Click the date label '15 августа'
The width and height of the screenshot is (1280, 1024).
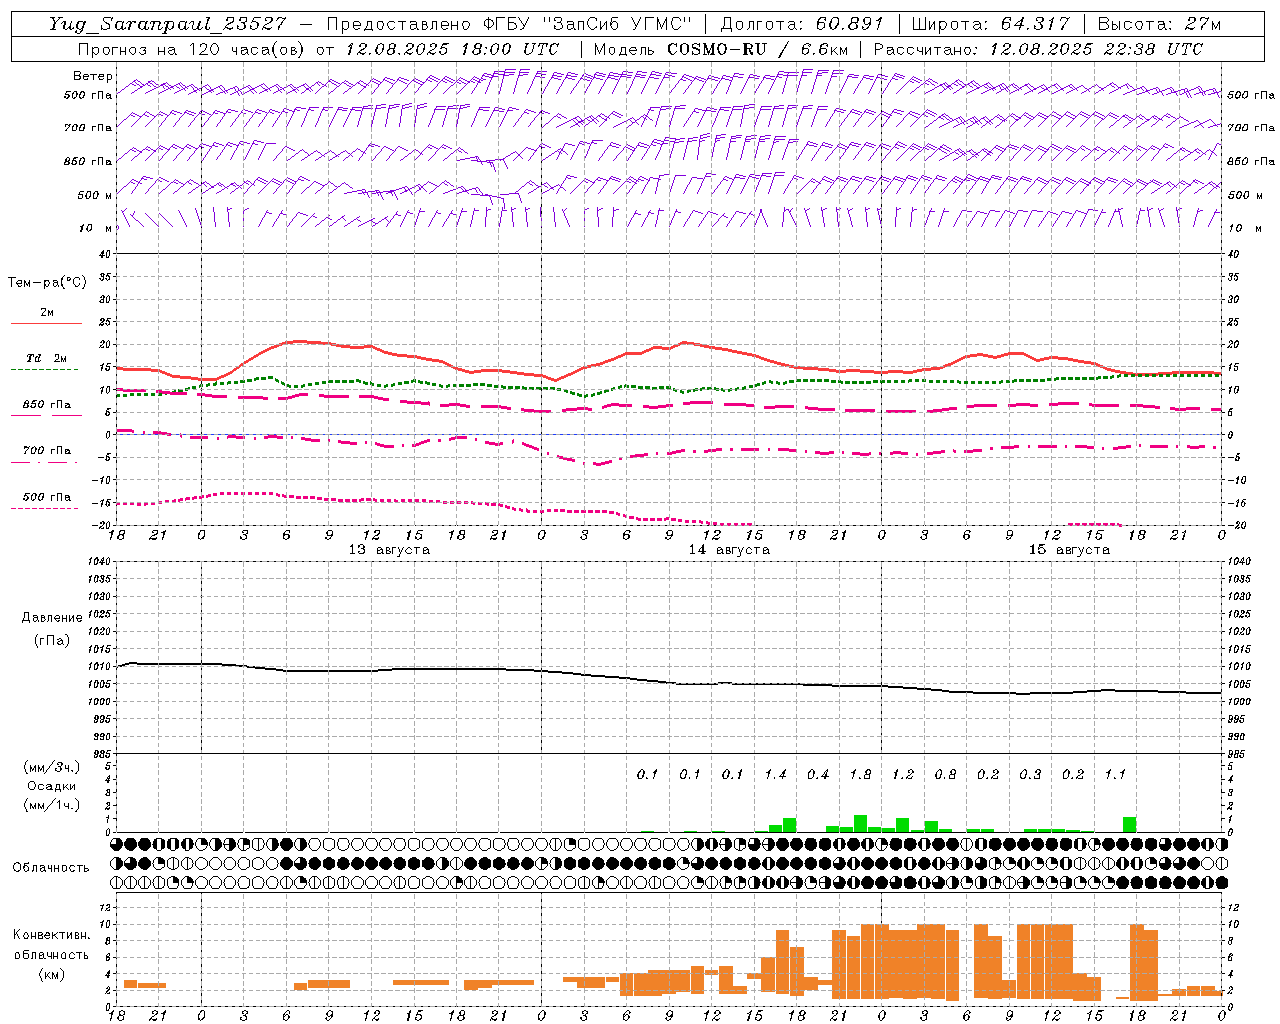[x=1069, y=550]
